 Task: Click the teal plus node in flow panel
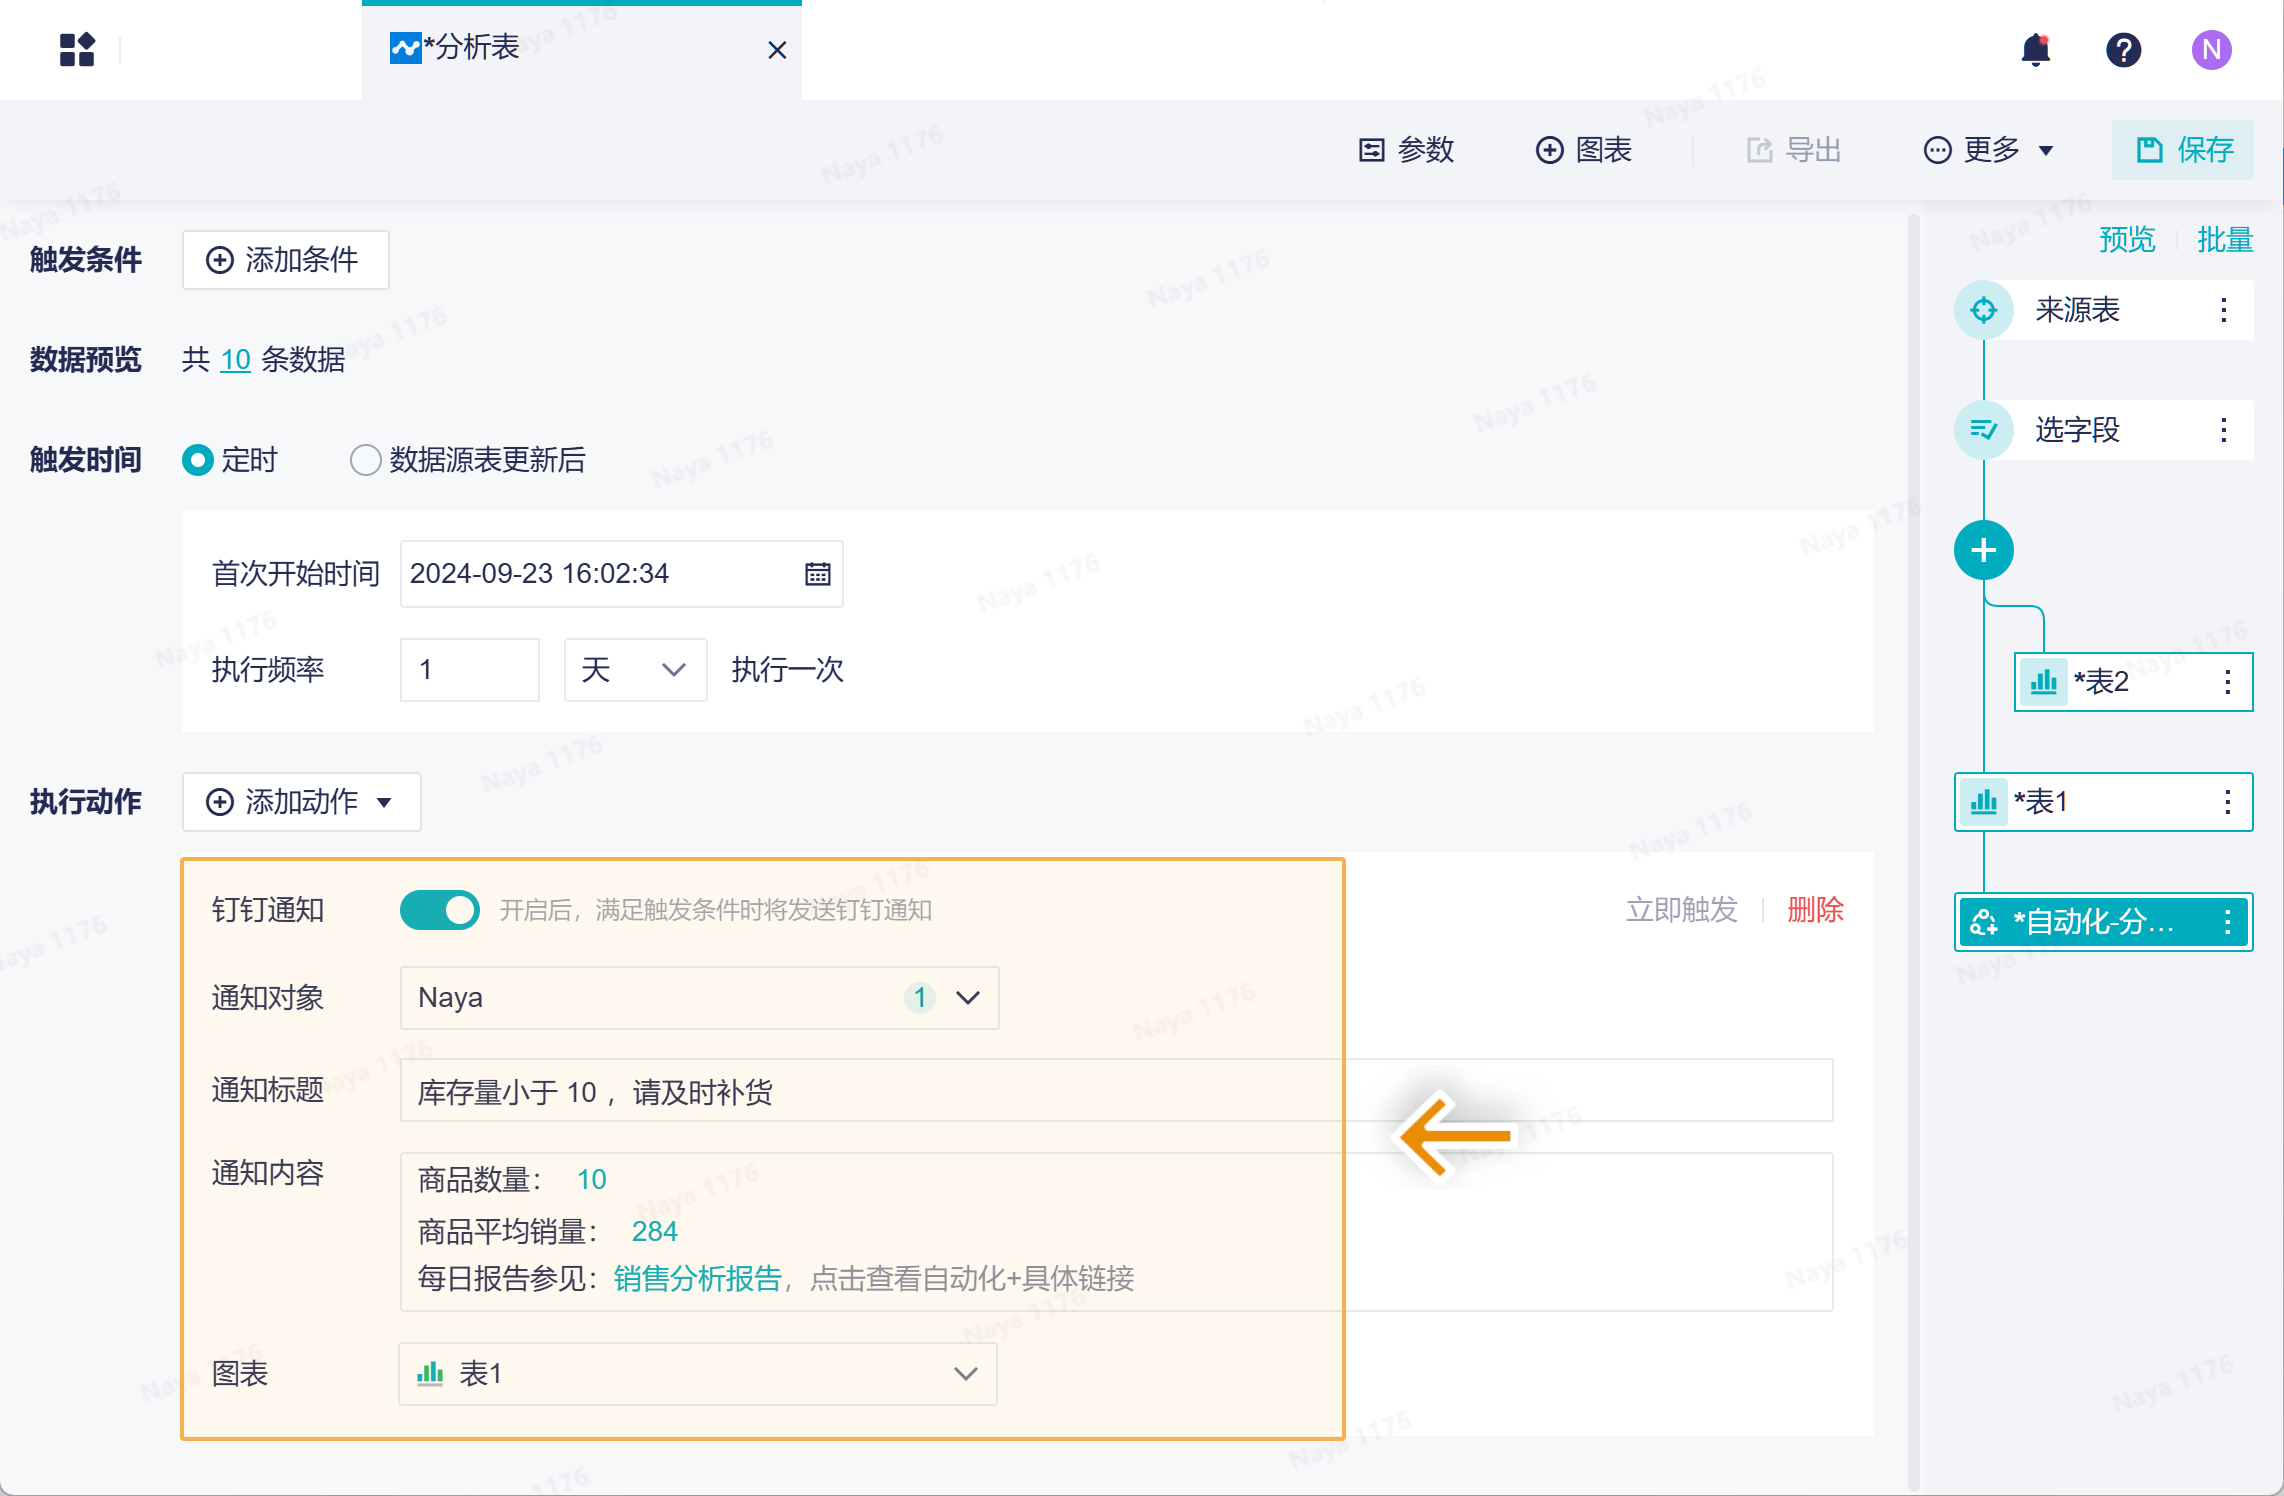coord(1983,550)
